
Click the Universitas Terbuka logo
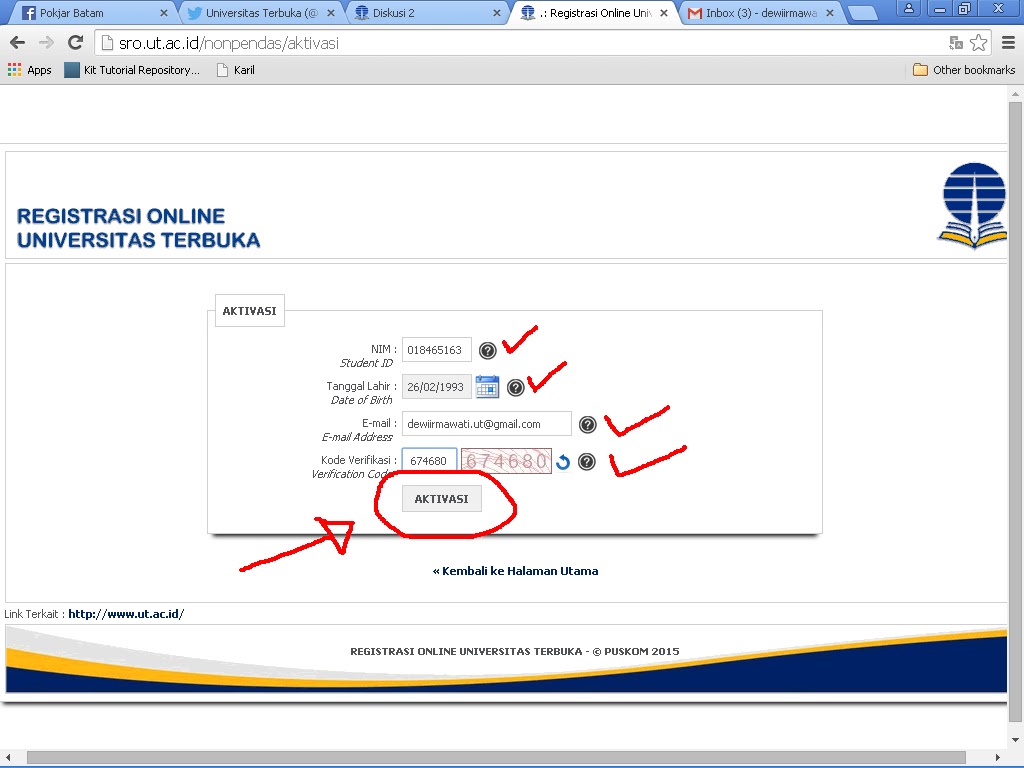972,205
